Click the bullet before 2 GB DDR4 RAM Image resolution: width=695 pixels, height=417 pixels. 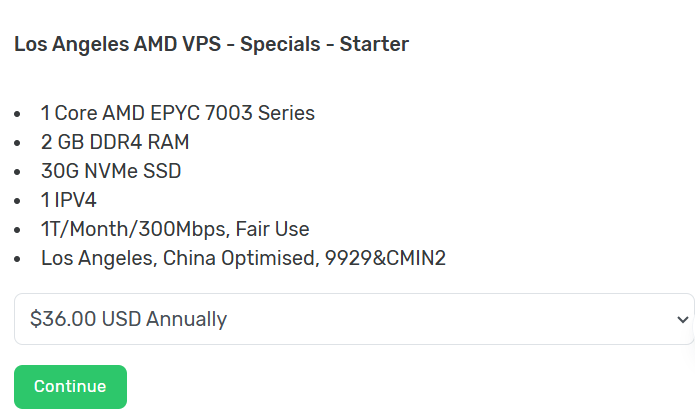pos(17,143)
